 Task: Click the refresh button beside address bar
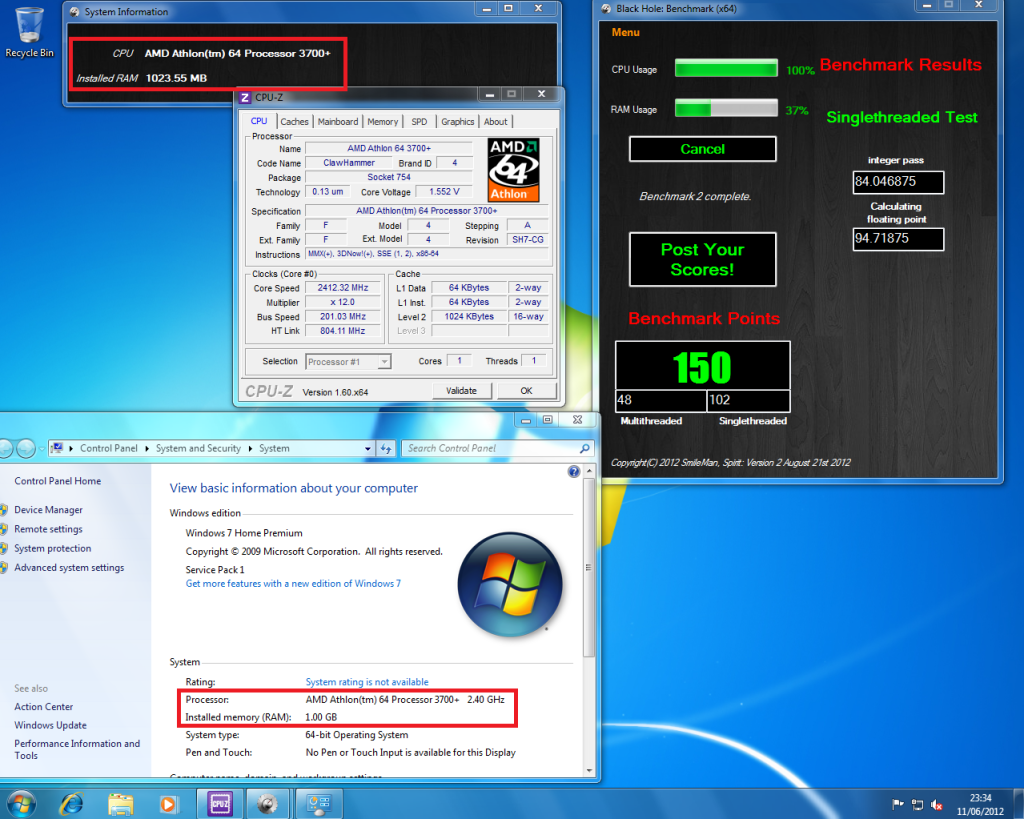(386, 448)
